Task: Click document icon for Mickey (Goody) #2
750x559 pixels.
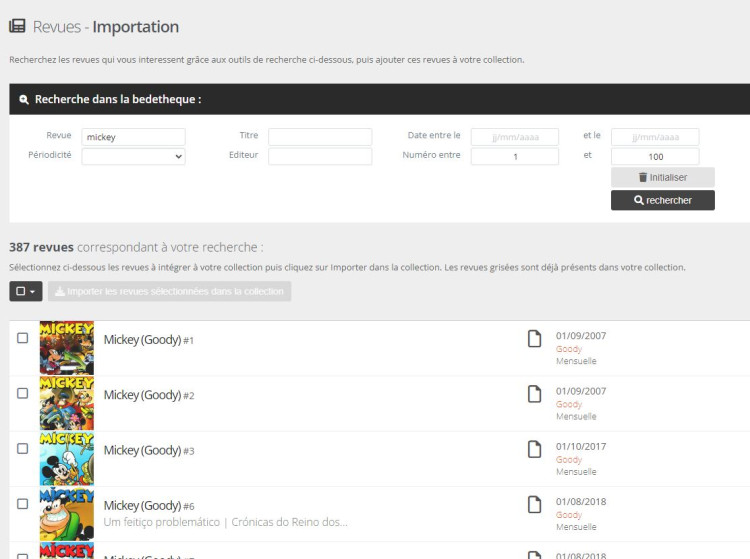Action: [x=534, y=394]
